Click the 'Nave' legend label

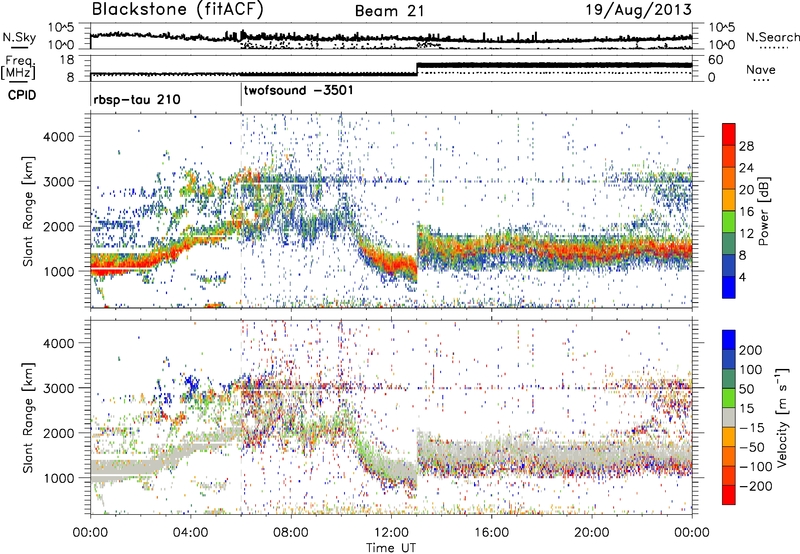[761, 70]
